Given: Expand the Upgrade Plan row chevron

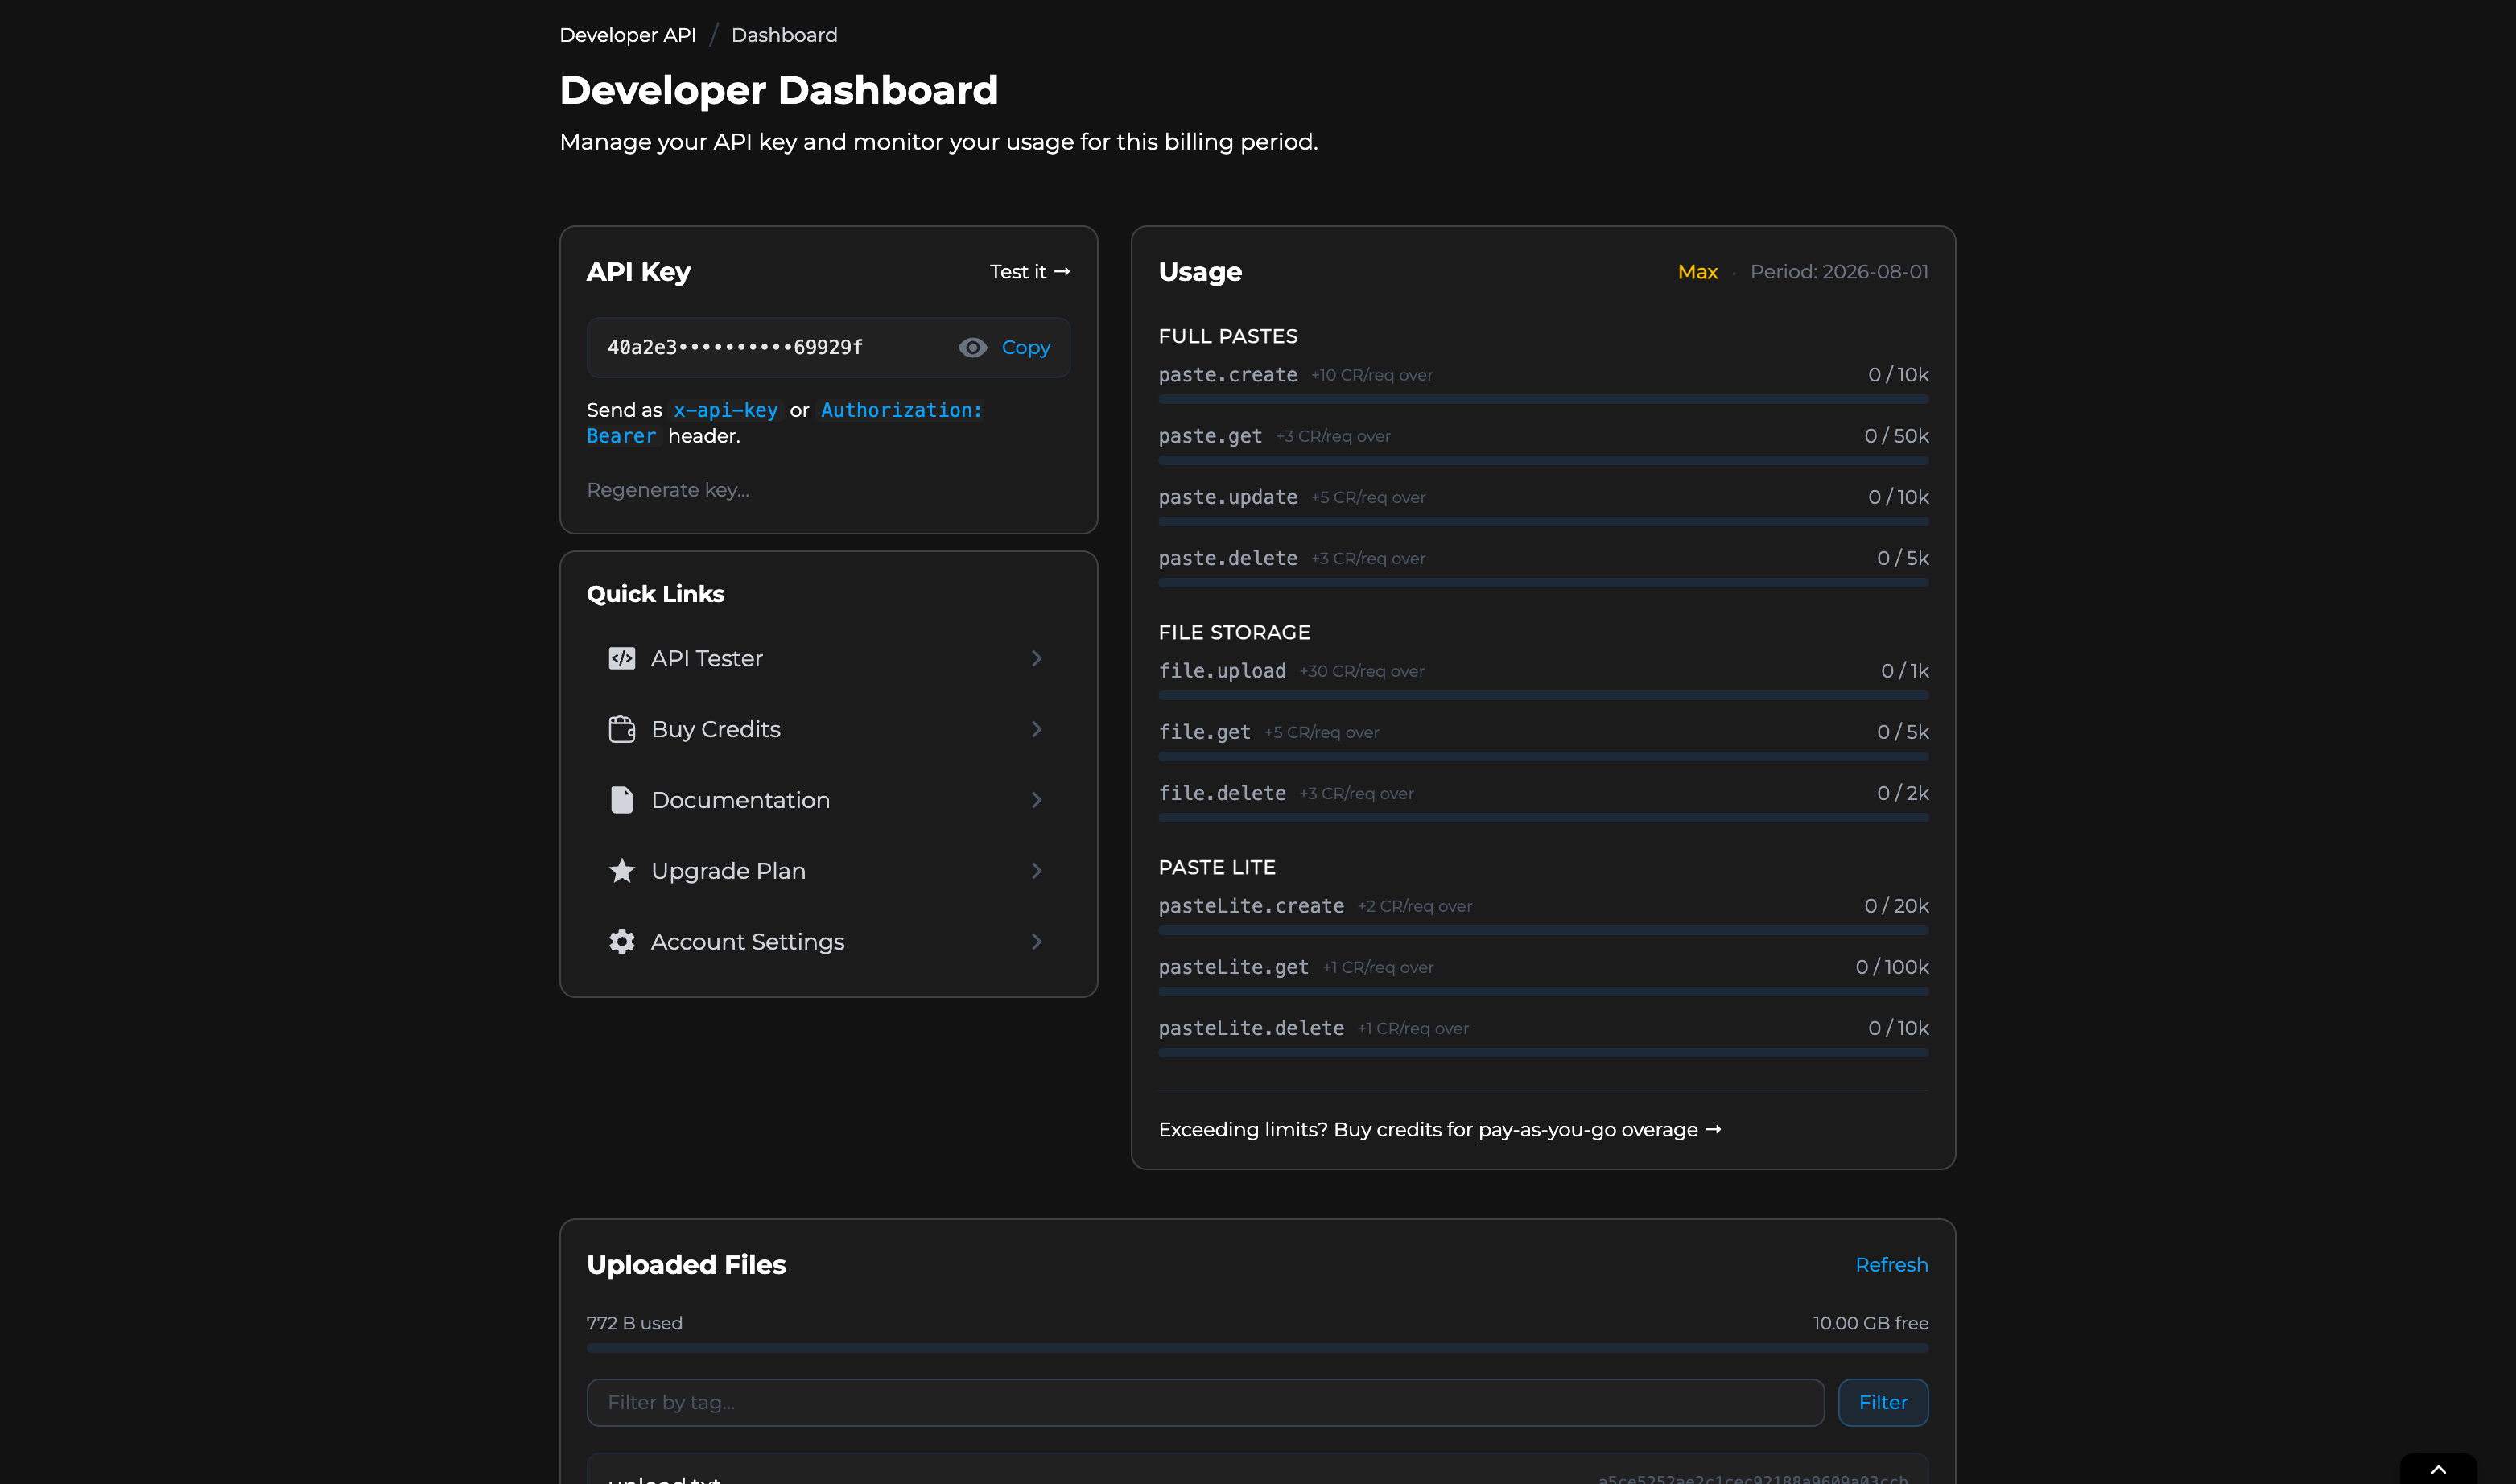Looking at the screenshot, I should tap(1036, 871).
